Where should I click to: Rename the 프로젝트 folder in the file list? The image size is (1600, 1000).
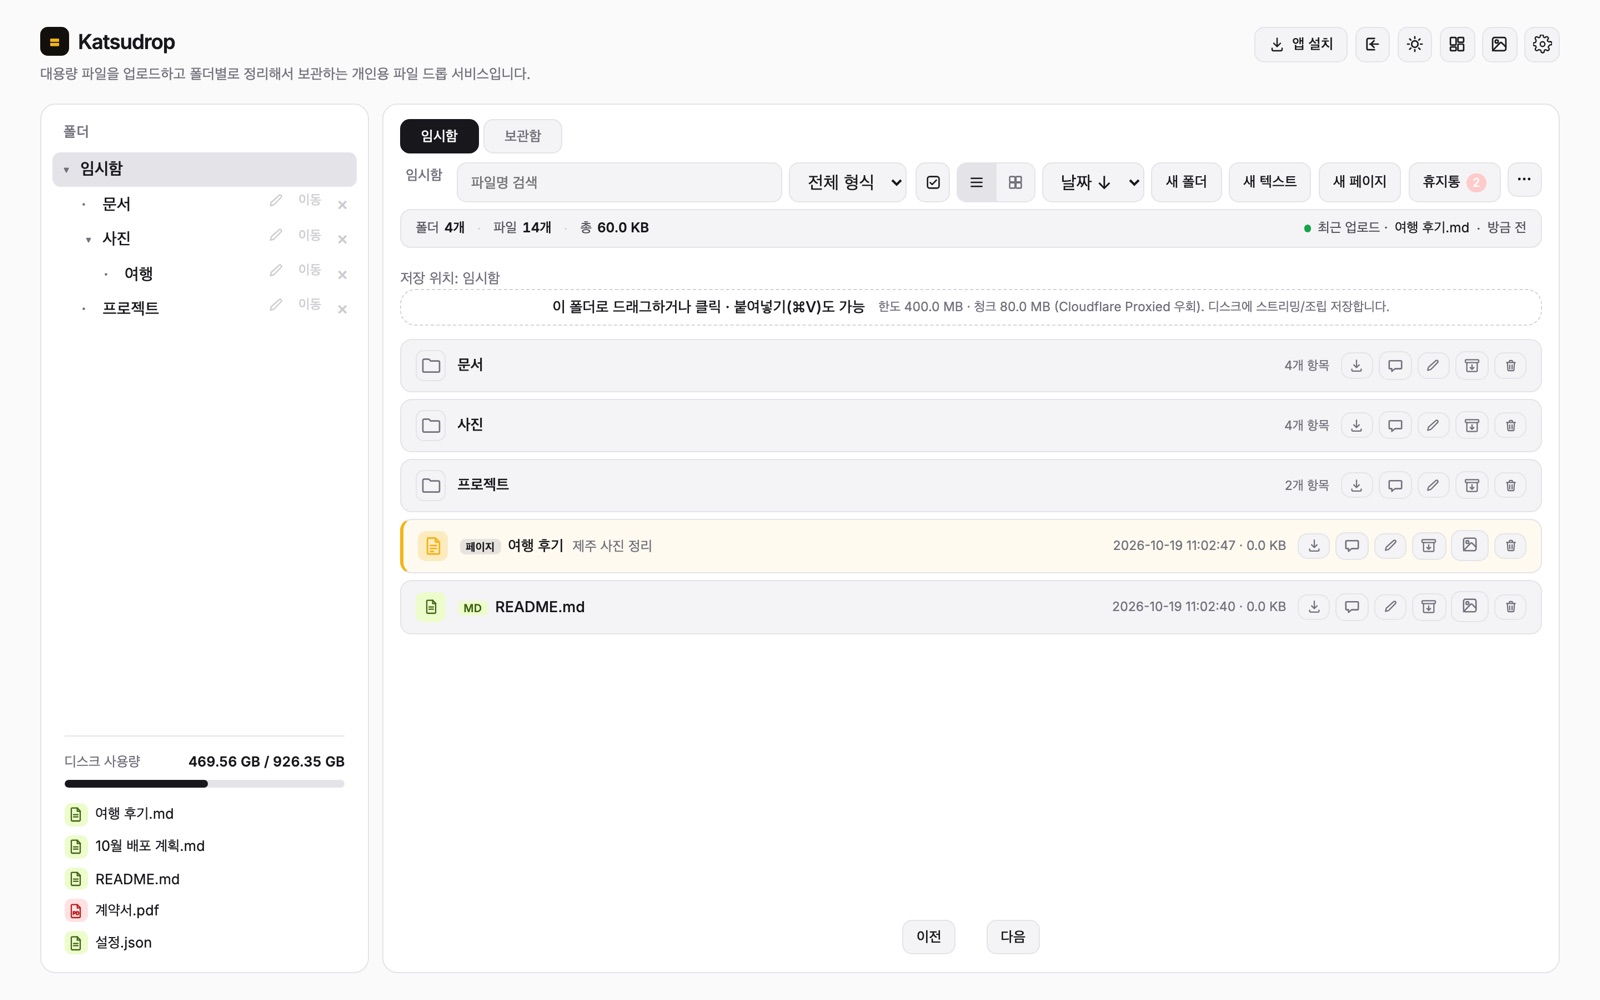click(1433, 486)
